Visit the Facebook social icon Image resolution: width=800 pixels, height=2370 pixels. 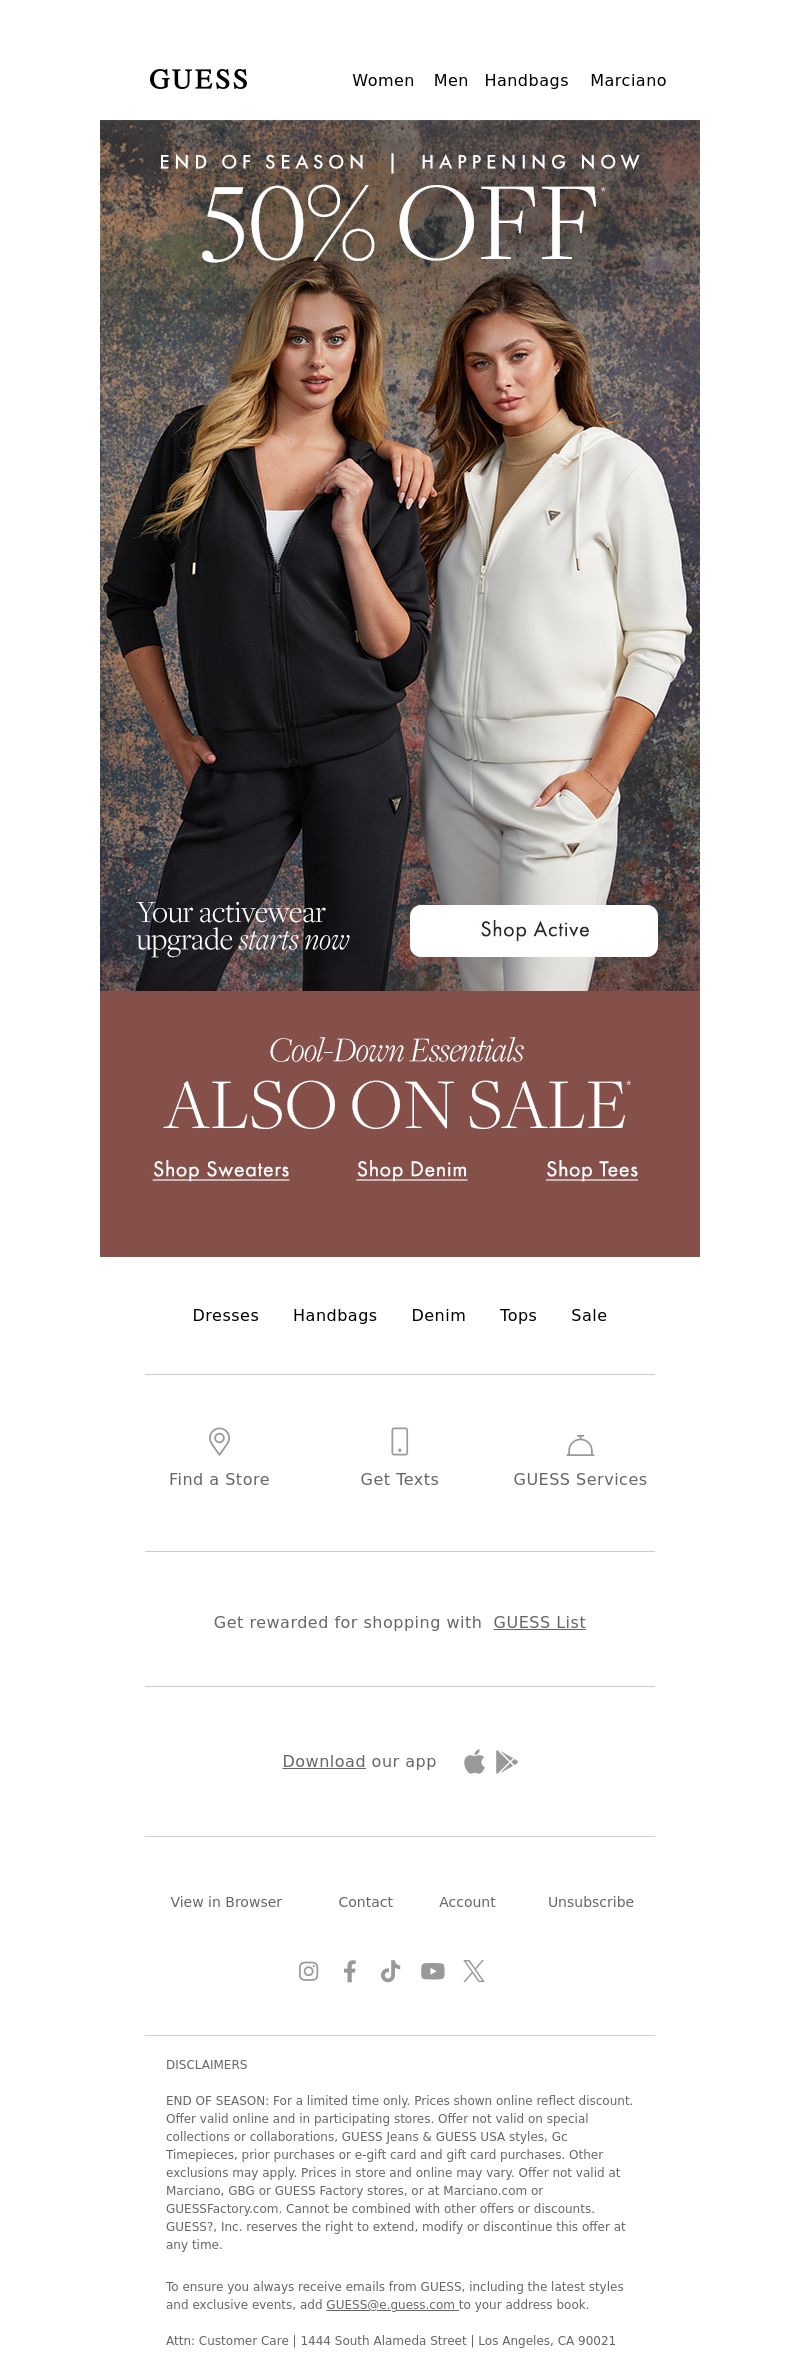[x=350, y=1970]
